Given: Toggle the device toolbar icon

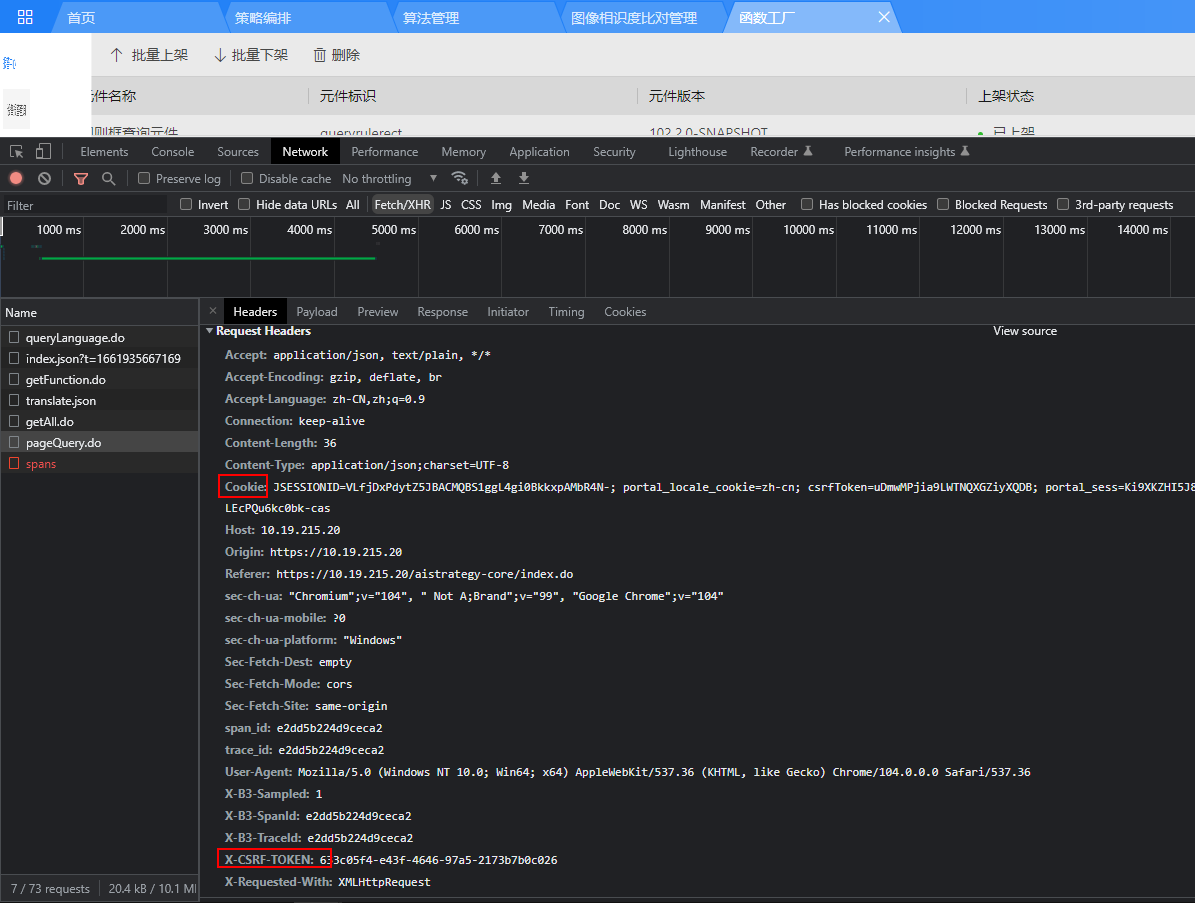Looking at the screenshot, I should [x=43, y=152].
